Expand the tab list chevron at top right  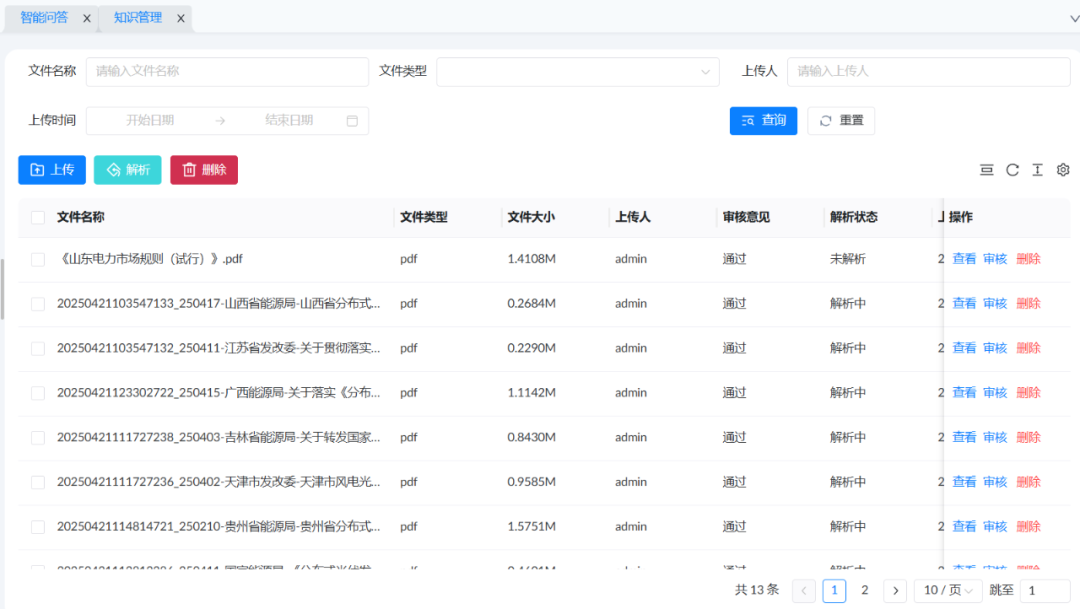click(x=1074, y=18)
